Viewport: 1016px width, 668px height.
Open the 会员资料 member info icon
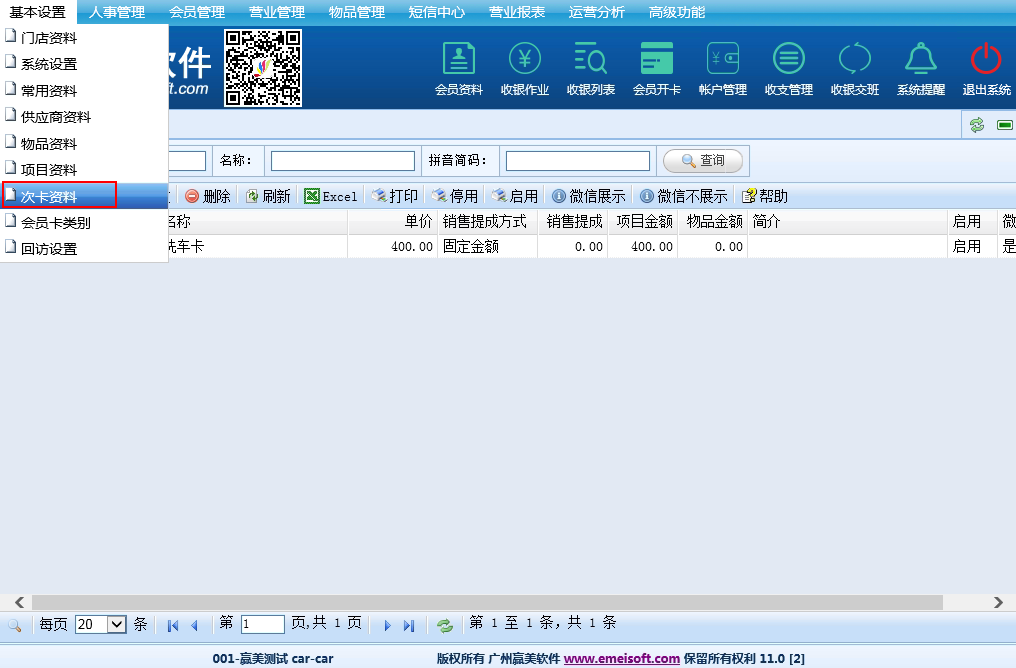coord(458,67)
